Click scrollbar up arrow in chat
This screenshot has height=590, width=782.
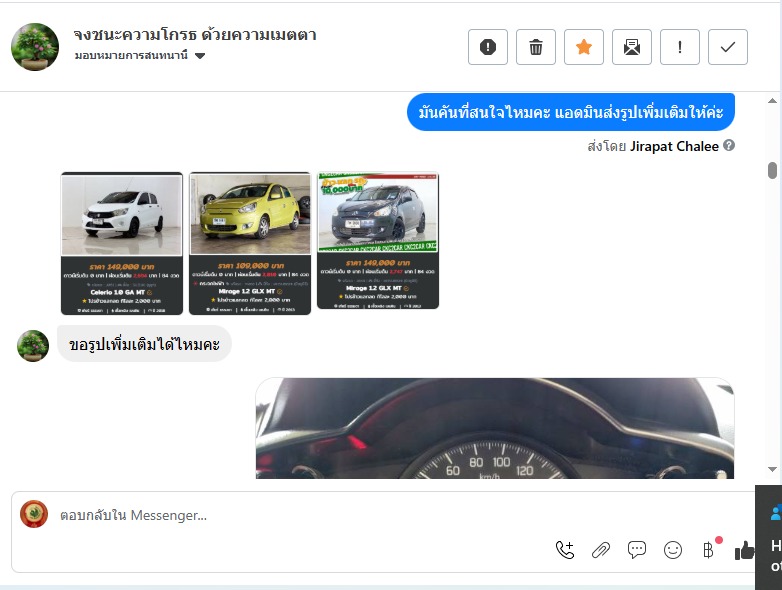(x=772, y=101)
